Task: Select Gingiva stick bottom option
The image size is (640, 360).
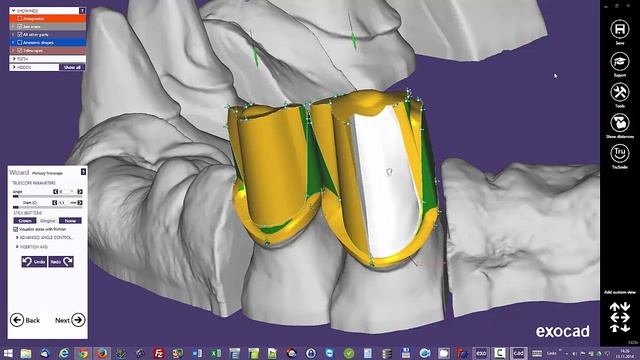Action: [x=47, y=221]
